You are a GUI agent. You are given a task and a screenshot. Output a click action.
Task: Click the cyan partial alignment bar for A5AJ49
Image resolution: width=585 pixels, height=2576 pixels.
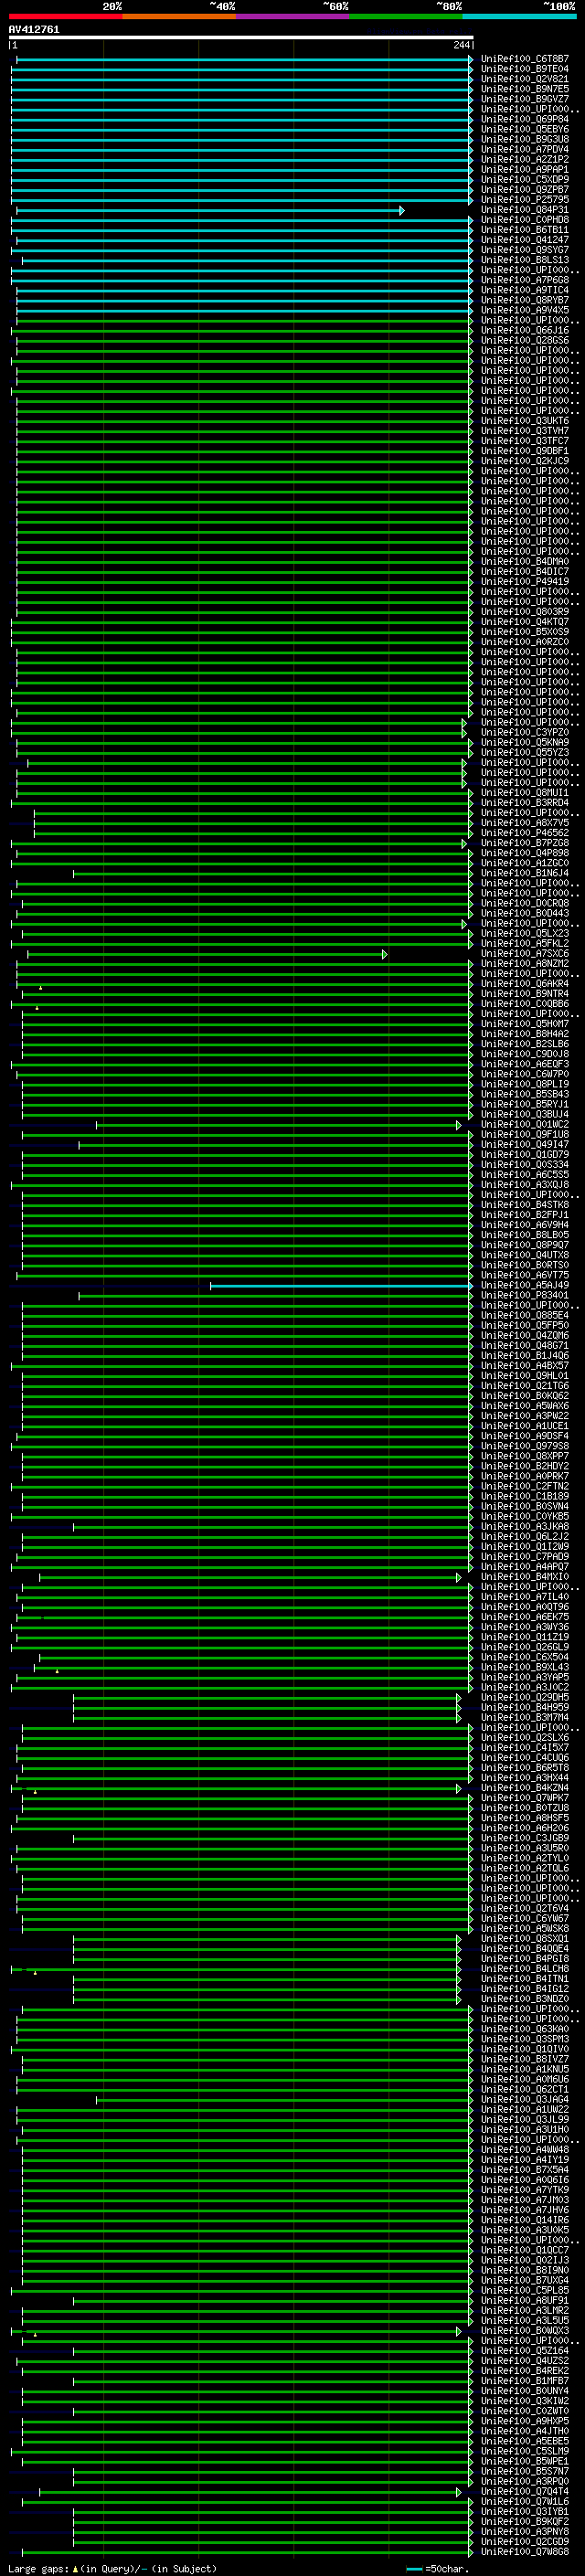tap(341, 1285)
